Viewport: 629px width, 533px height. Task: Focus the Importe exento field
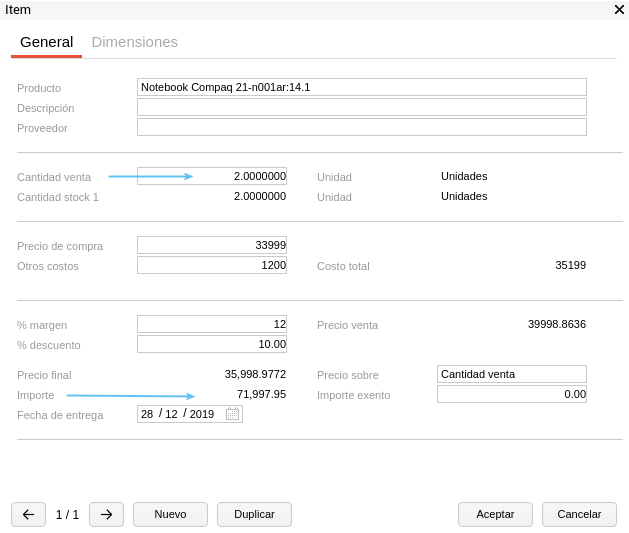point(511,394)
